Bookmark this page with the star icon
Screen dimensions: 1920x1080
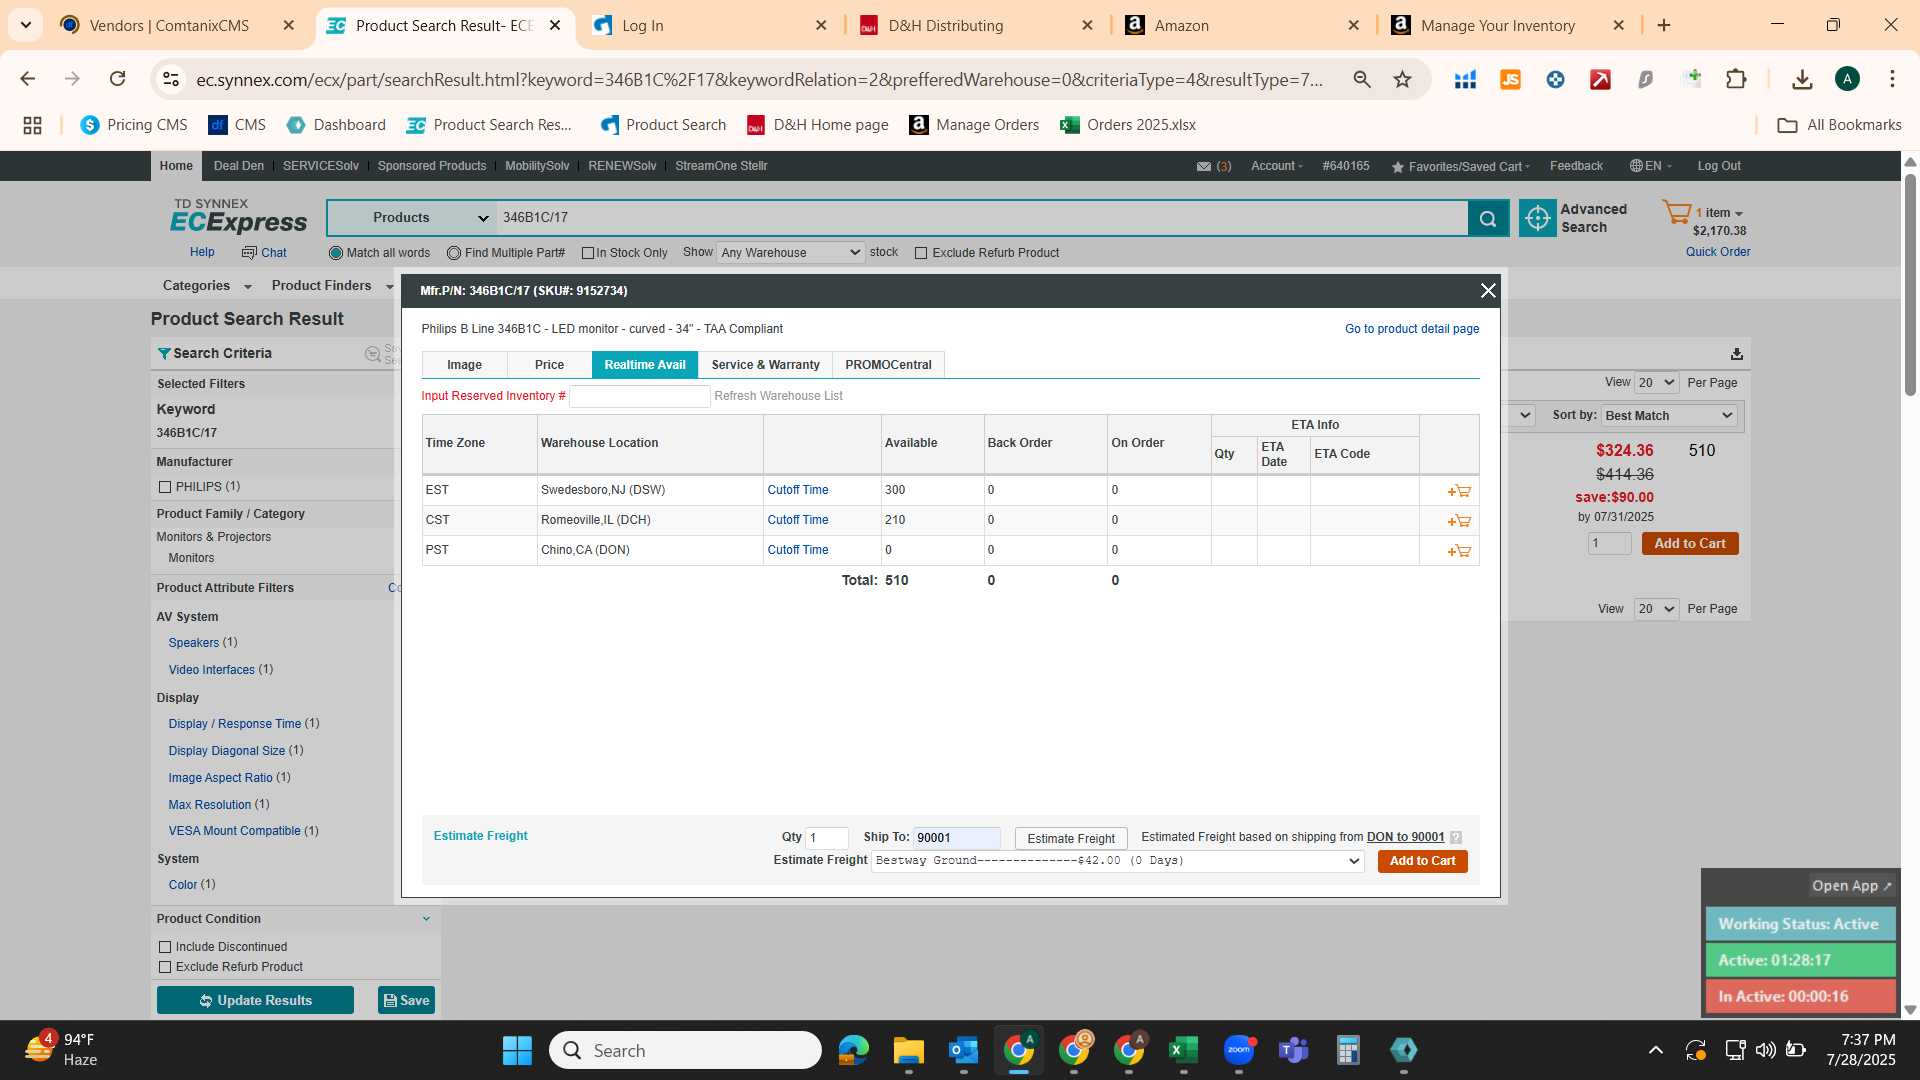pos(1403,79)
